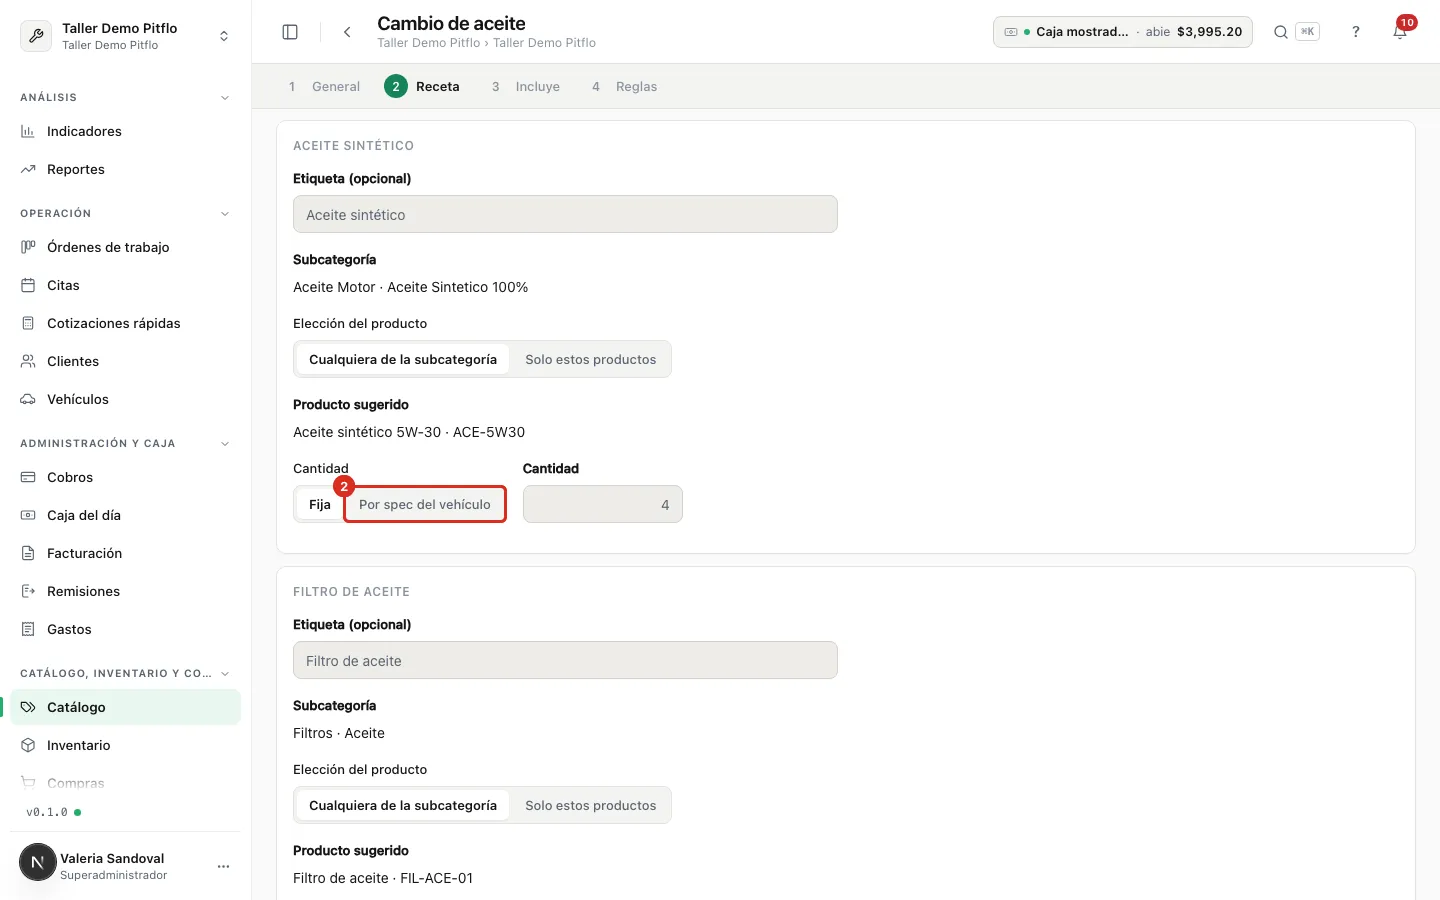
Task: Open the Catálogo sidebar link
Action: point(126,707)
